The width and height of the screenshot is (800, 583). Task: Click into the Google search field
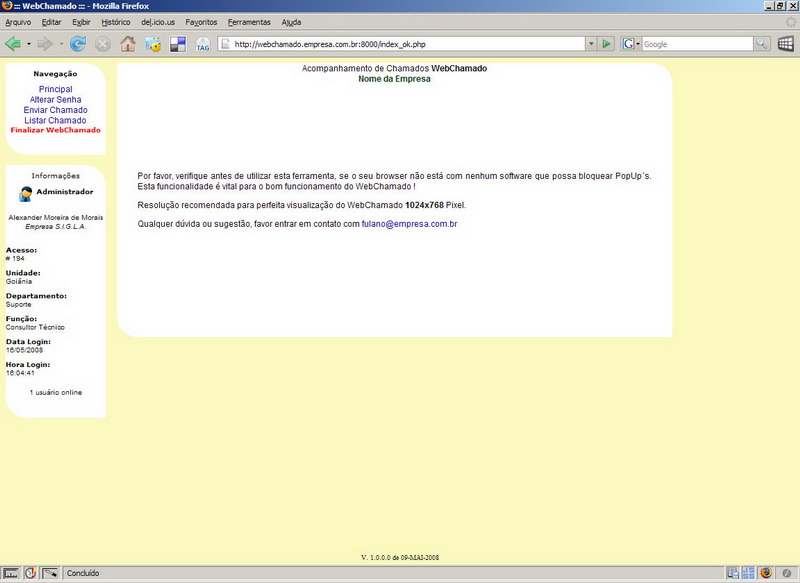tap(695, 44)
